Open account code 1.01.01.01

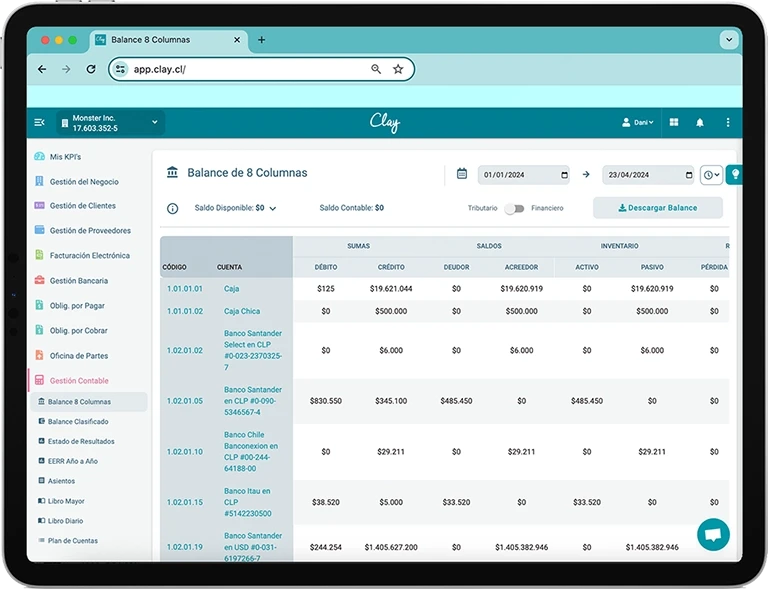(185, 289)
